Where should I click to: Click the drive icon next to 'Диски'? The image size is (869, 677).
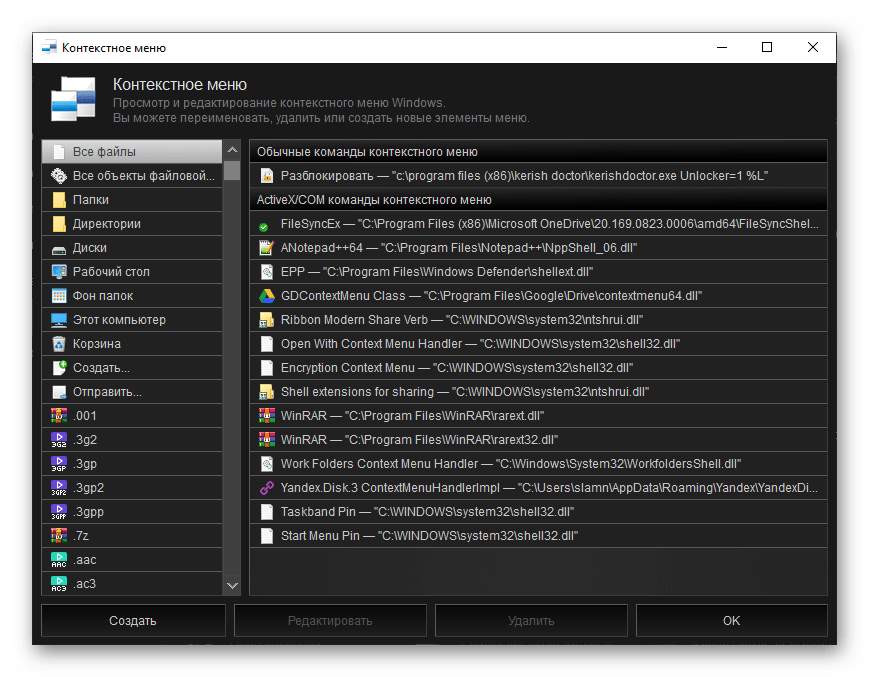tap(59, 249)
